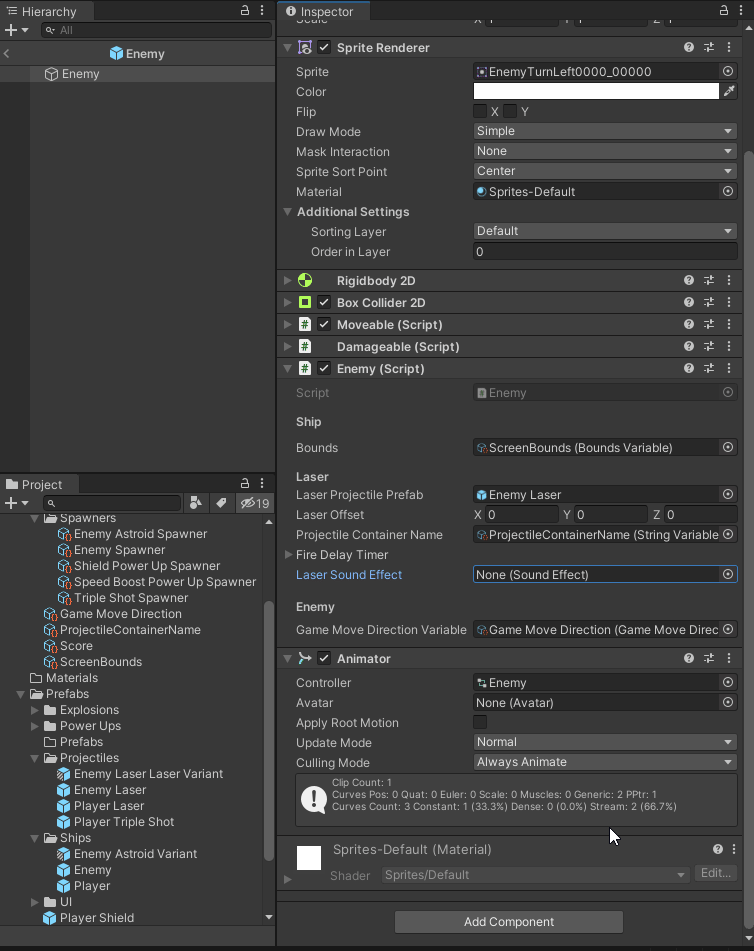This screenshot has width=754, height=951.
Task: Enable the Apply Root Motion checkbox
Action: pos(480,723)
